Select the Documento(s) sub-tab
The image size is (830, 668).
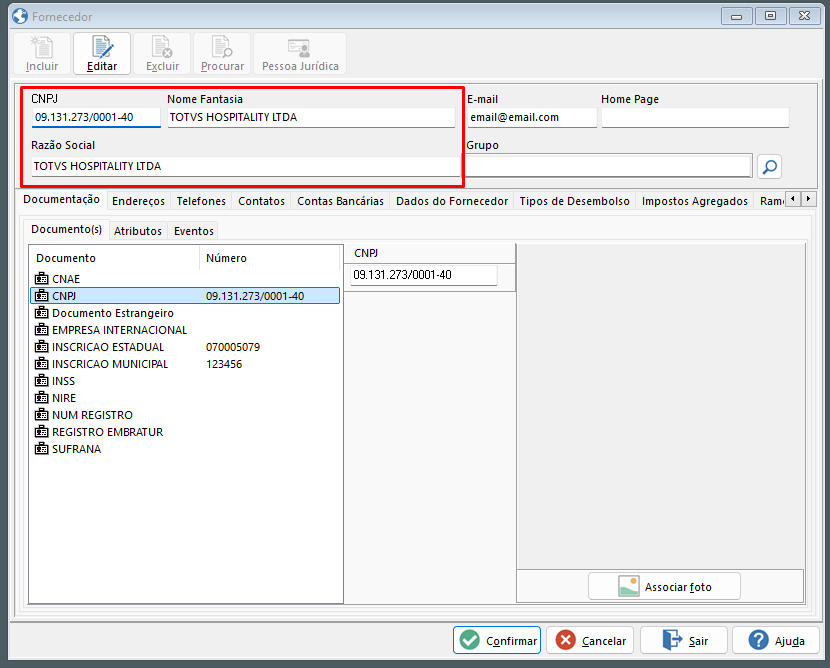click(67, 230)
